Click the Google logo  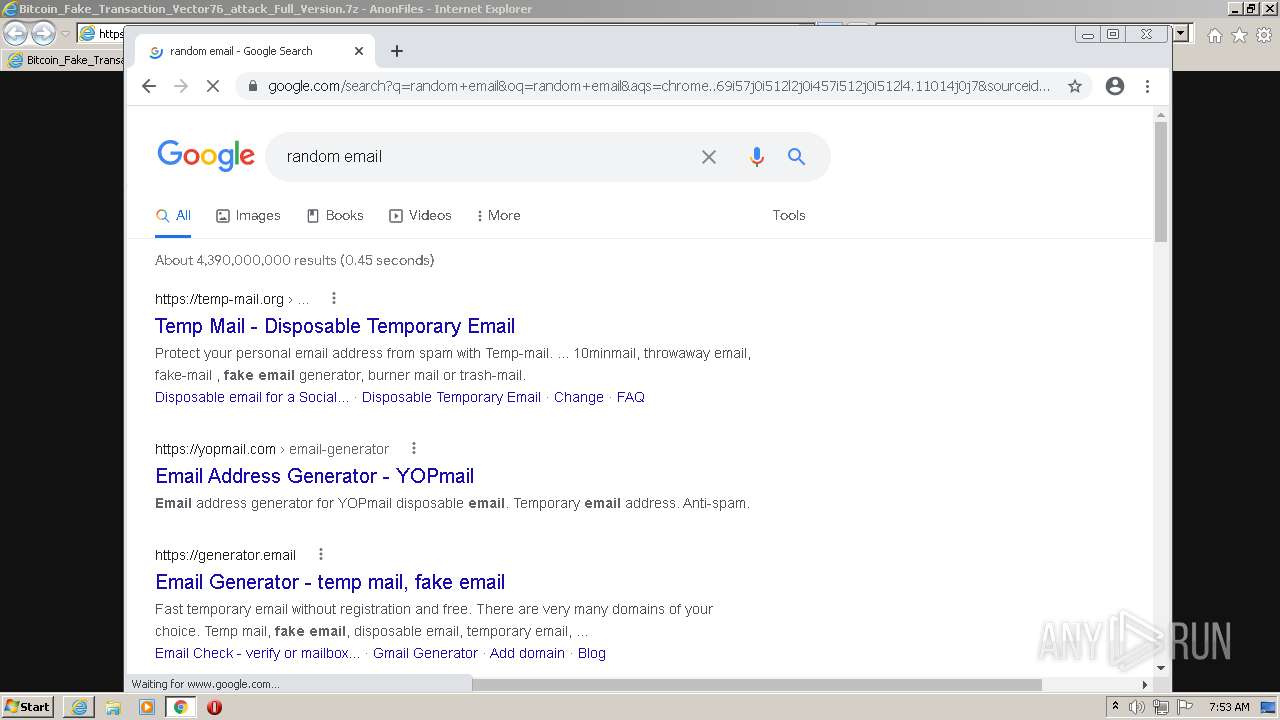click(206, 156)
